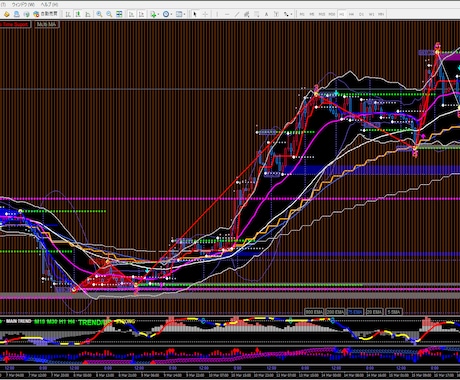Select the cursor arrow tool
This screenshot has width=460, height=380.
195,14
